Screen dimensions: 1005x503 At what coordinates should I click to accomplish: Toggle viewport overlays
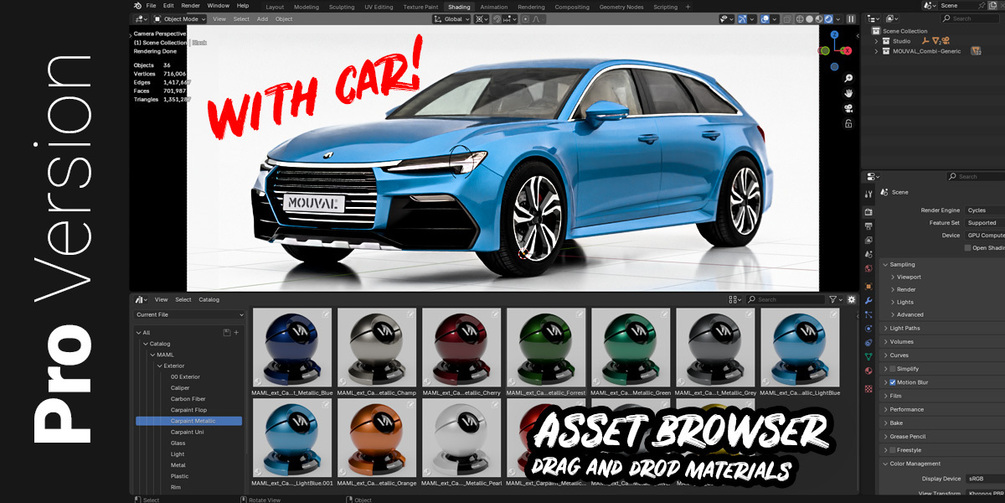click(x=765, y=19)
